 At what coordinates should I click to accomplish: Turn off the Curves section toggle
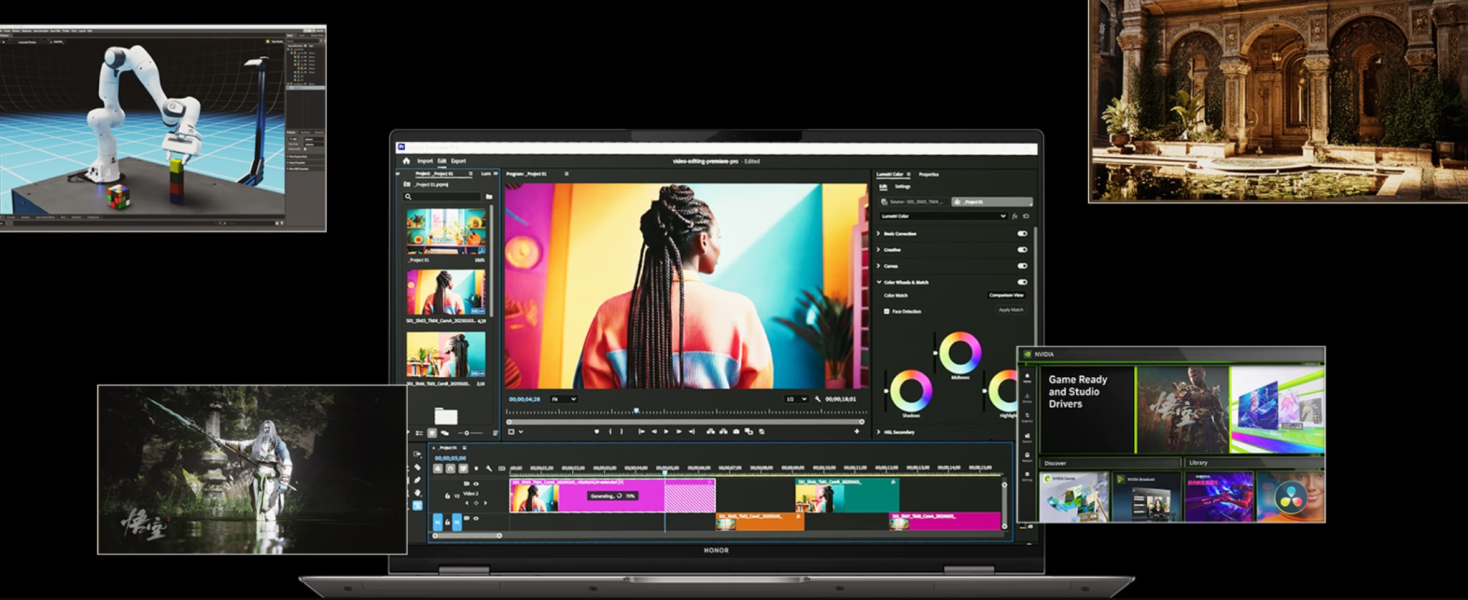tap(1022, 266)
